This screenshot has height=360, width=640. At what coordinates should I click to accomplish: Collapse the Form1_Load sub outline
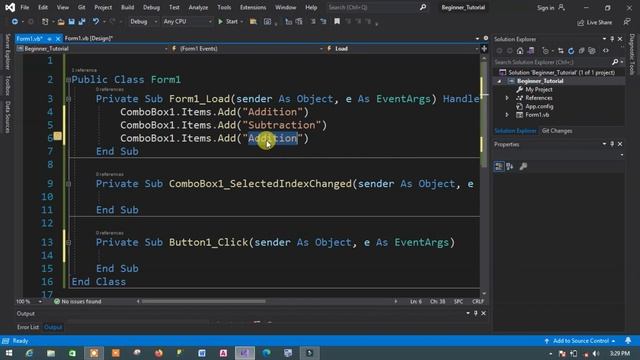[68, 99]
